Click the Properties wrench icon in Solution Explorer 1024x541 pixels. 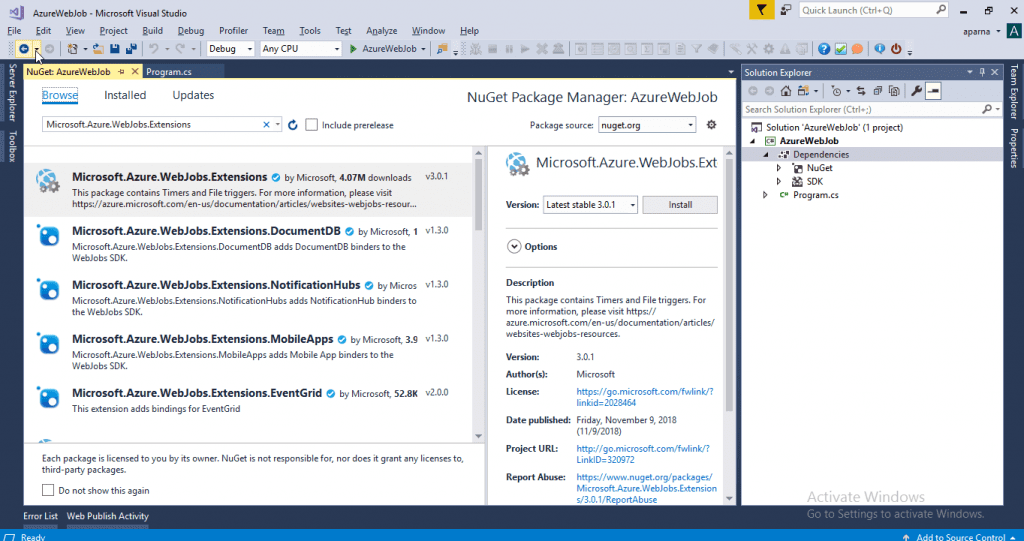coord(916,91)
